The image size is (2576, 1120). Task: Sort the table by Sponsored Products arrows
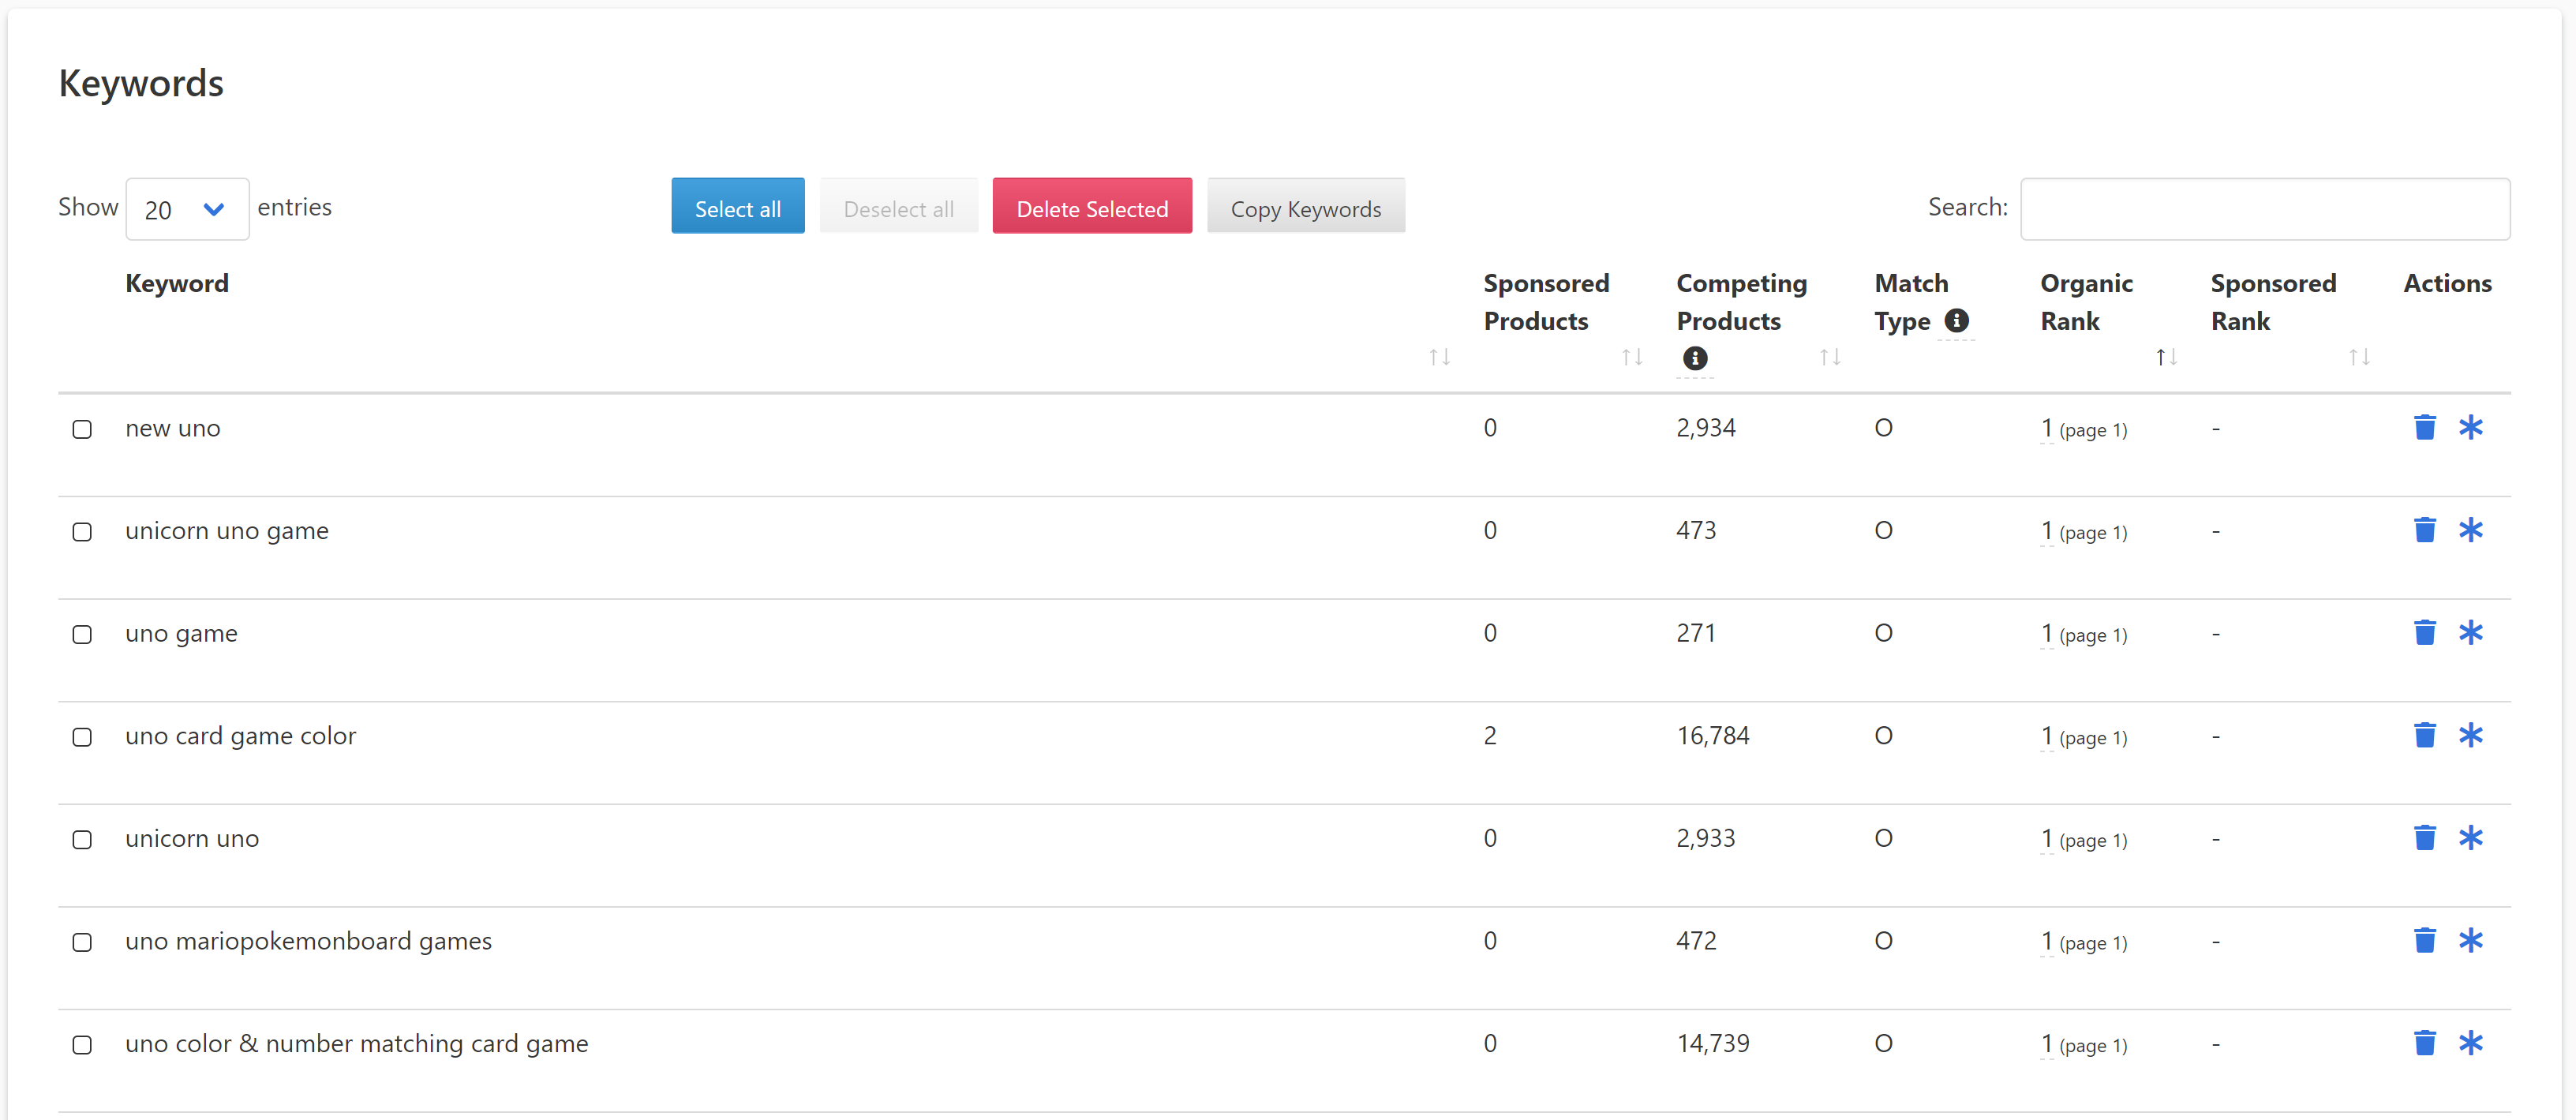point(1631,357)
